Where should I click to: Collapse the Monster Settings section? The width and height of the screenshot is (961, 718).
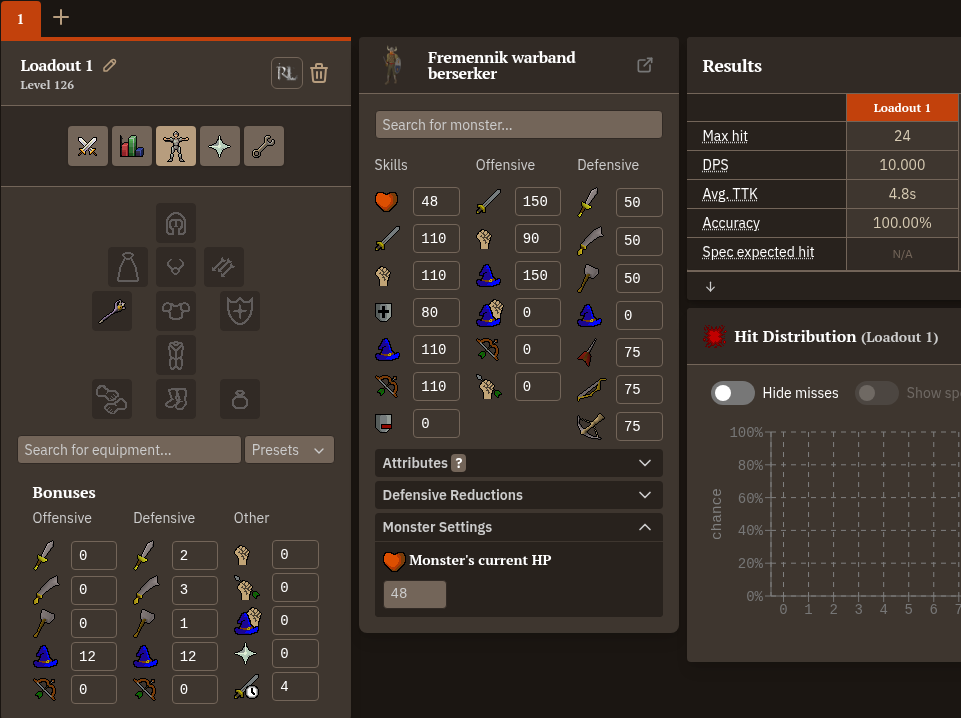tap(518, 527)
